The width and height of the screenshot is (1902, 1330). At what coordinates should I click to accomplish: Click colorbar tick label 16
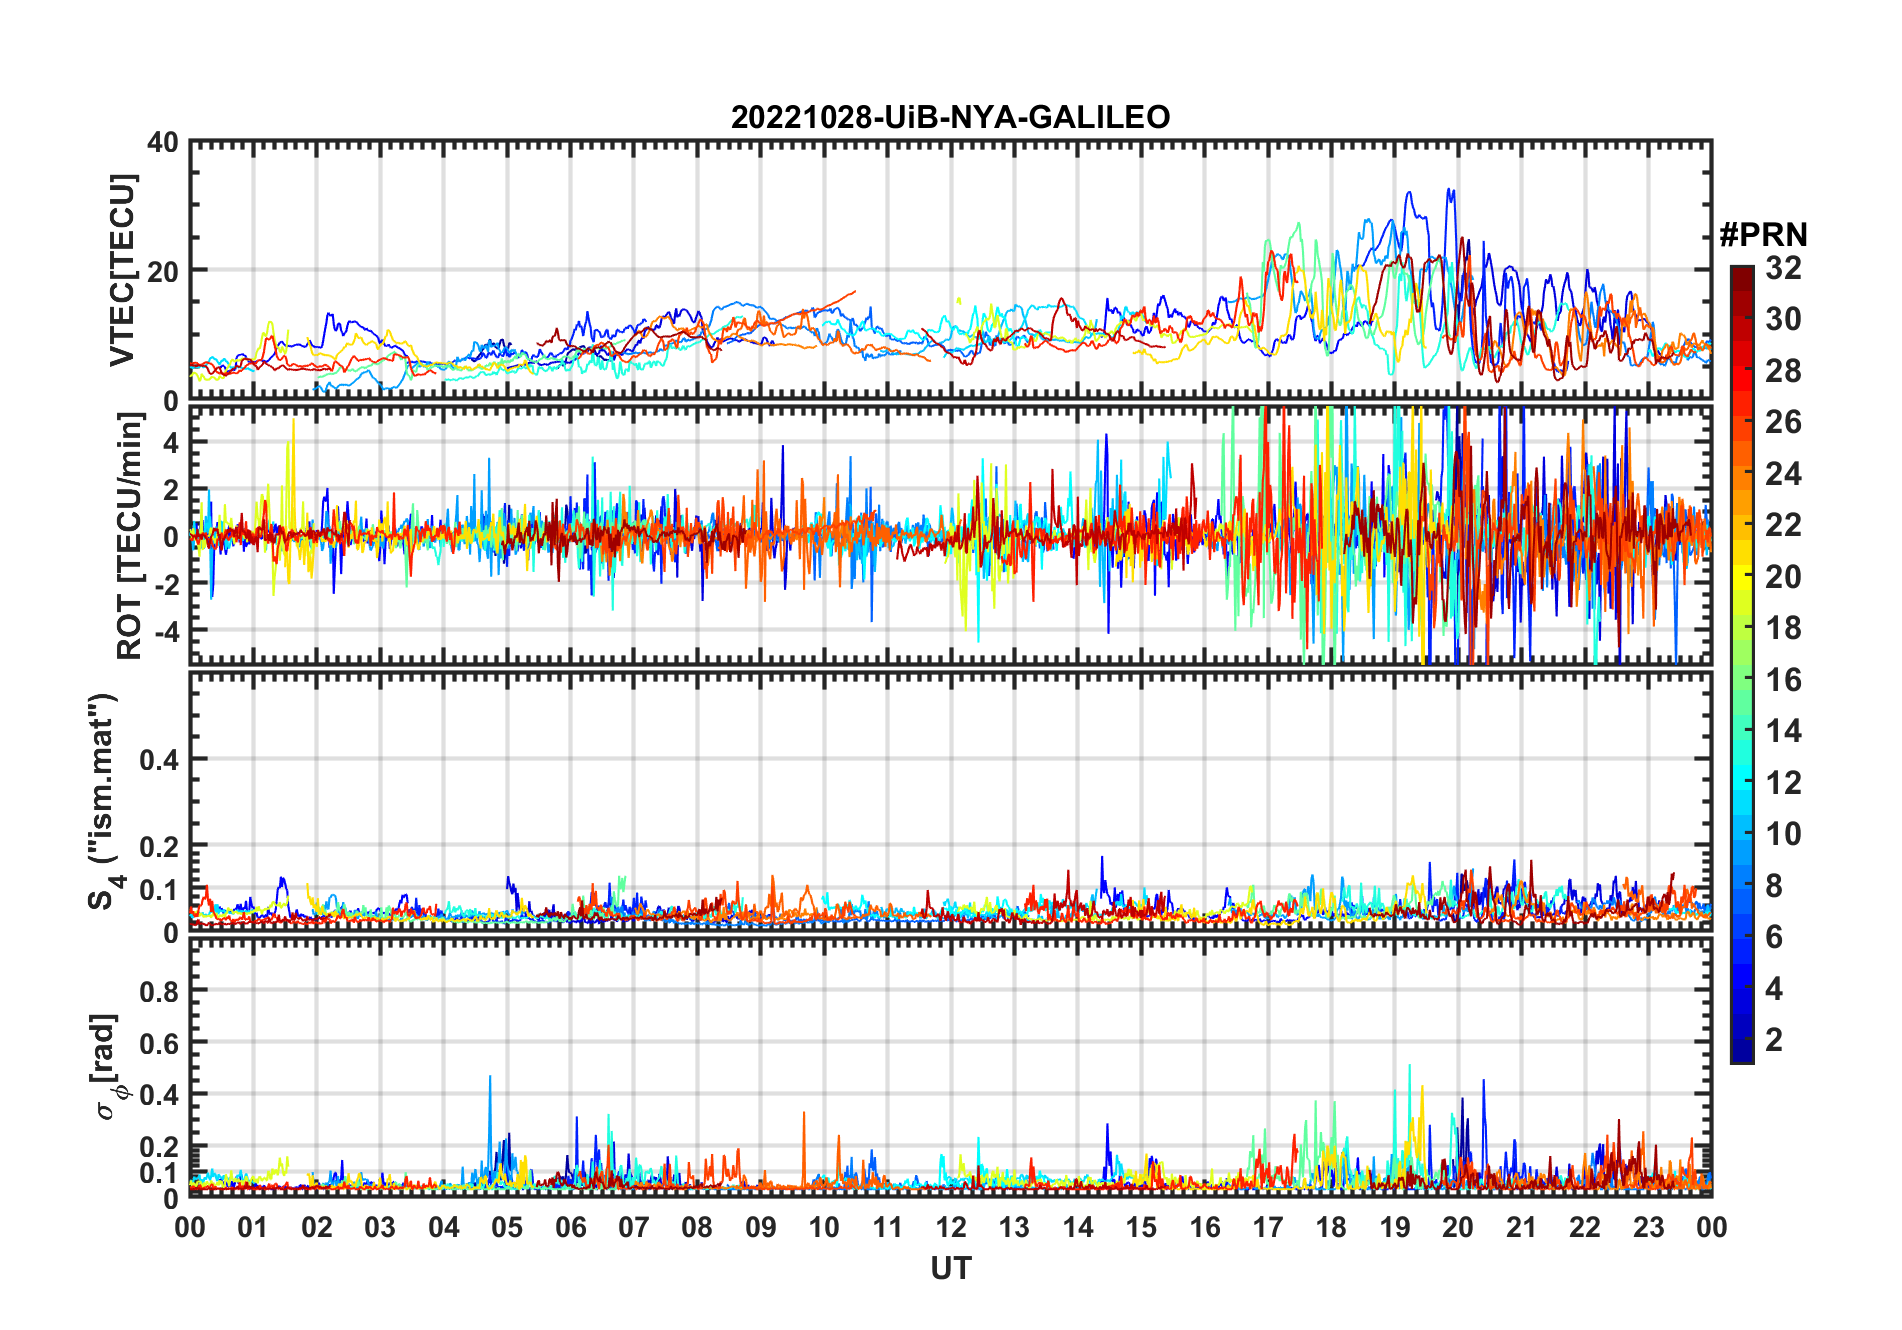click(1783, 680)
